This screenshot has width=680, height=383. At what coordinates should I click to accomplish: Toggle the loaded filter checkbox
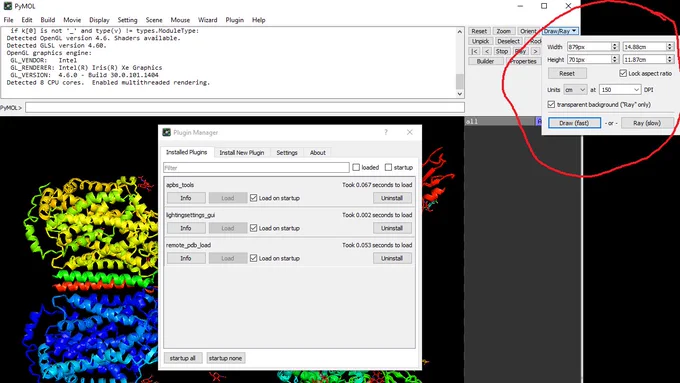(x=356, y=167)
